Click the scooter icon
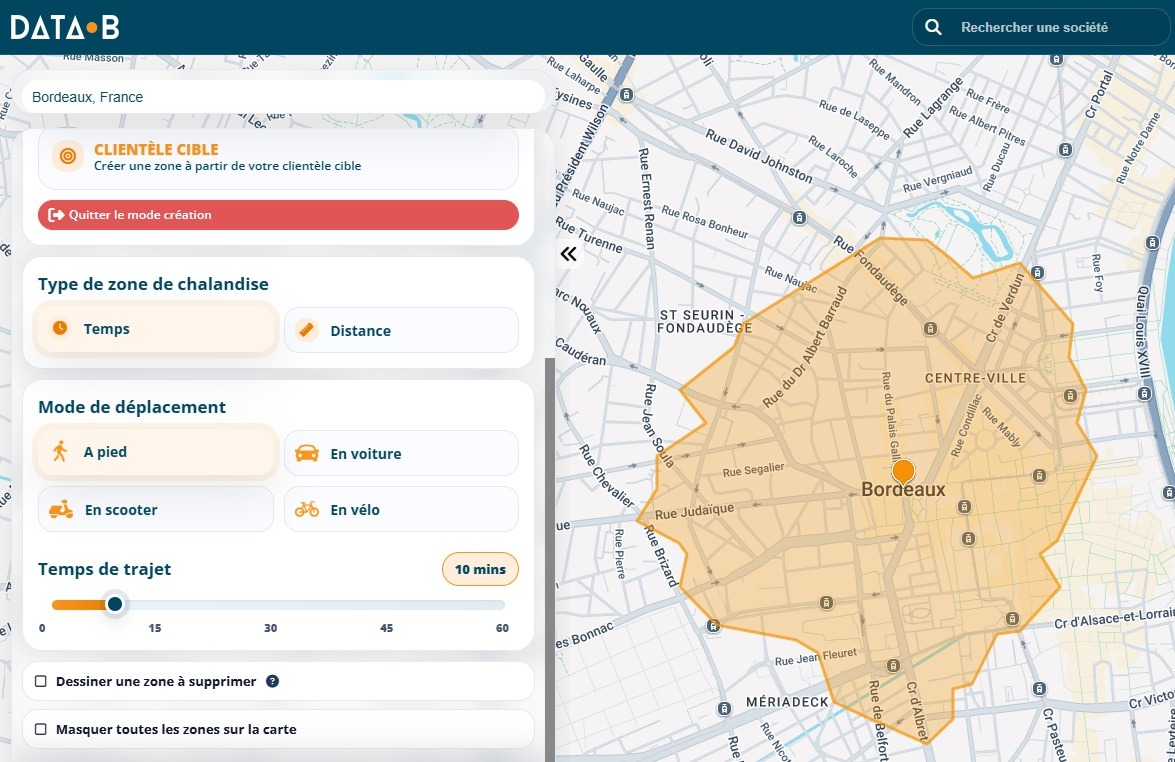1175x762 pixels. tap(61, 509)
